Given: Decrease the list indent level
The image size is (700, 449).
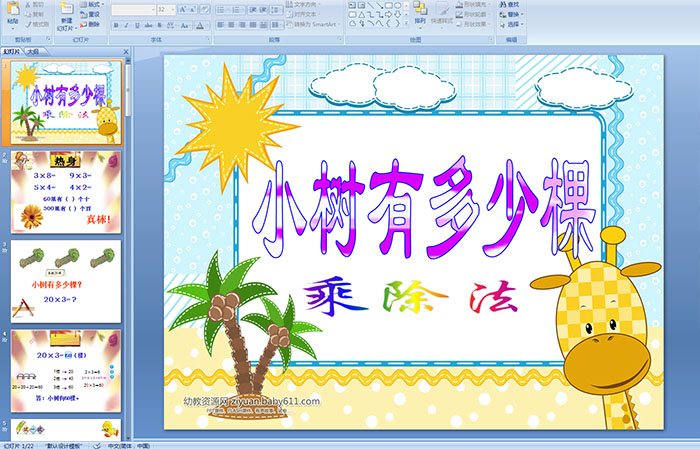Looking at the screenshot, I should click(253, 10).
